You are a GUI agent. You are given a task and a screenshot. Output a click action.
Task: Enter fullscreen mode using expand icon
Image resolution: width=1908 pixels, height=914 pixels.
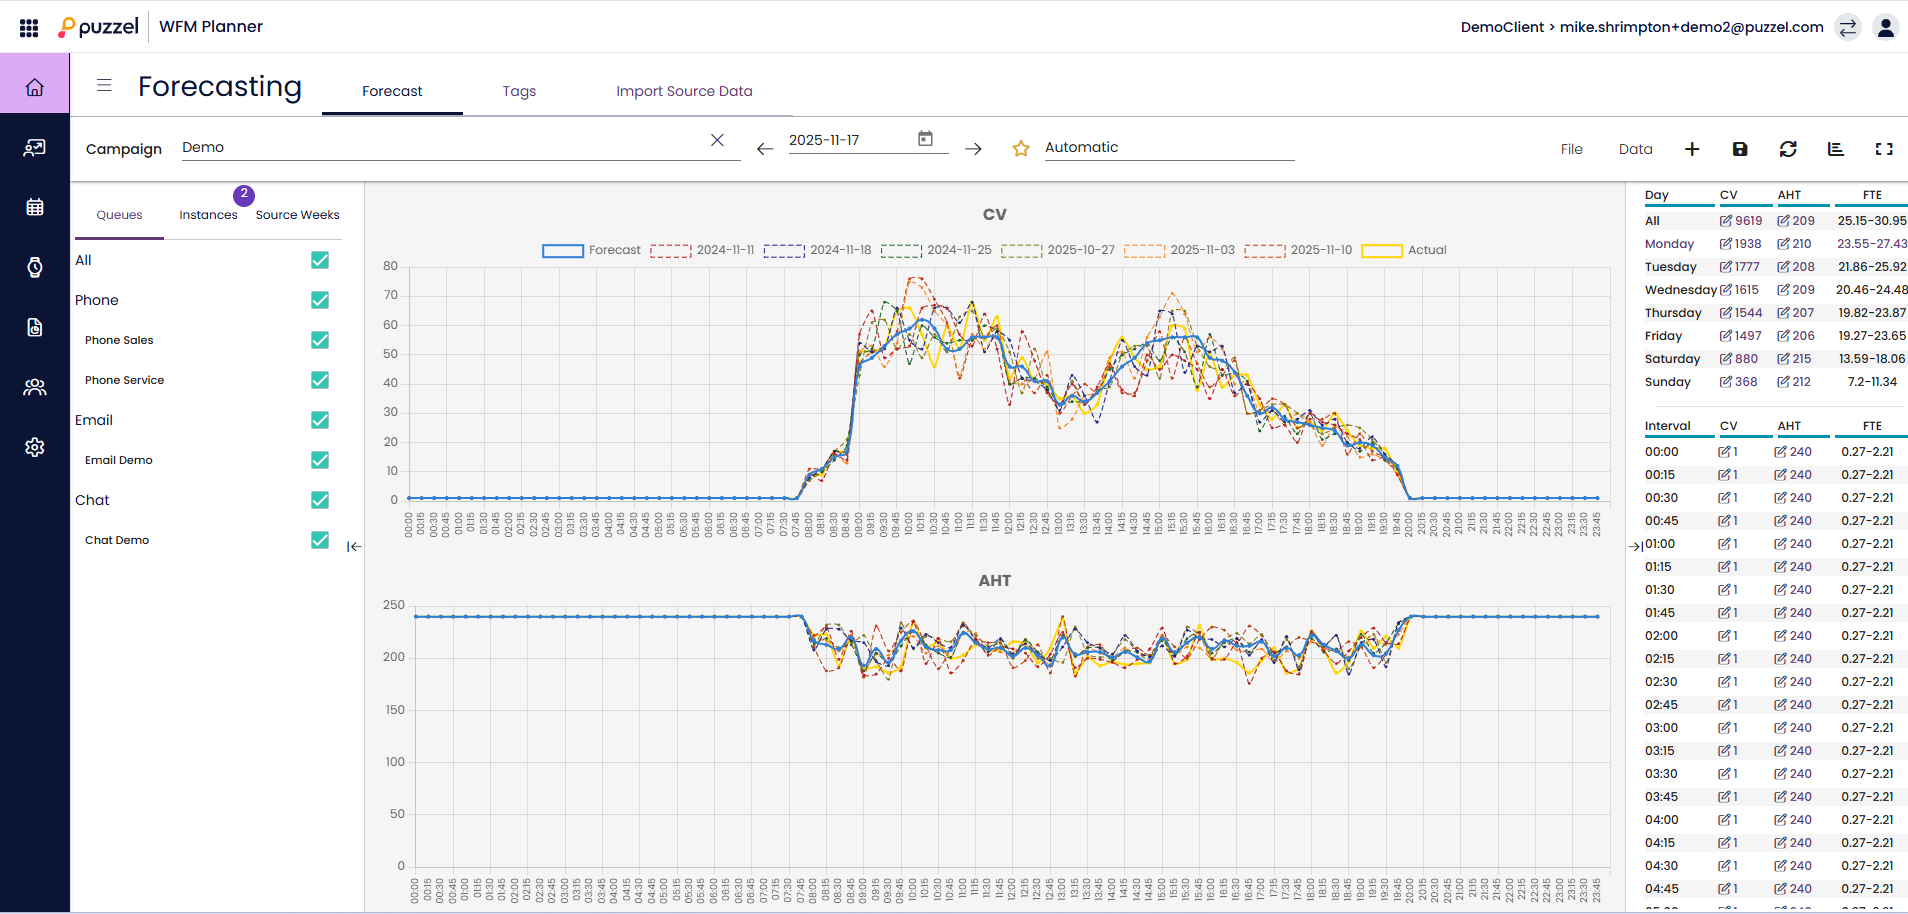coord(1884,149)
